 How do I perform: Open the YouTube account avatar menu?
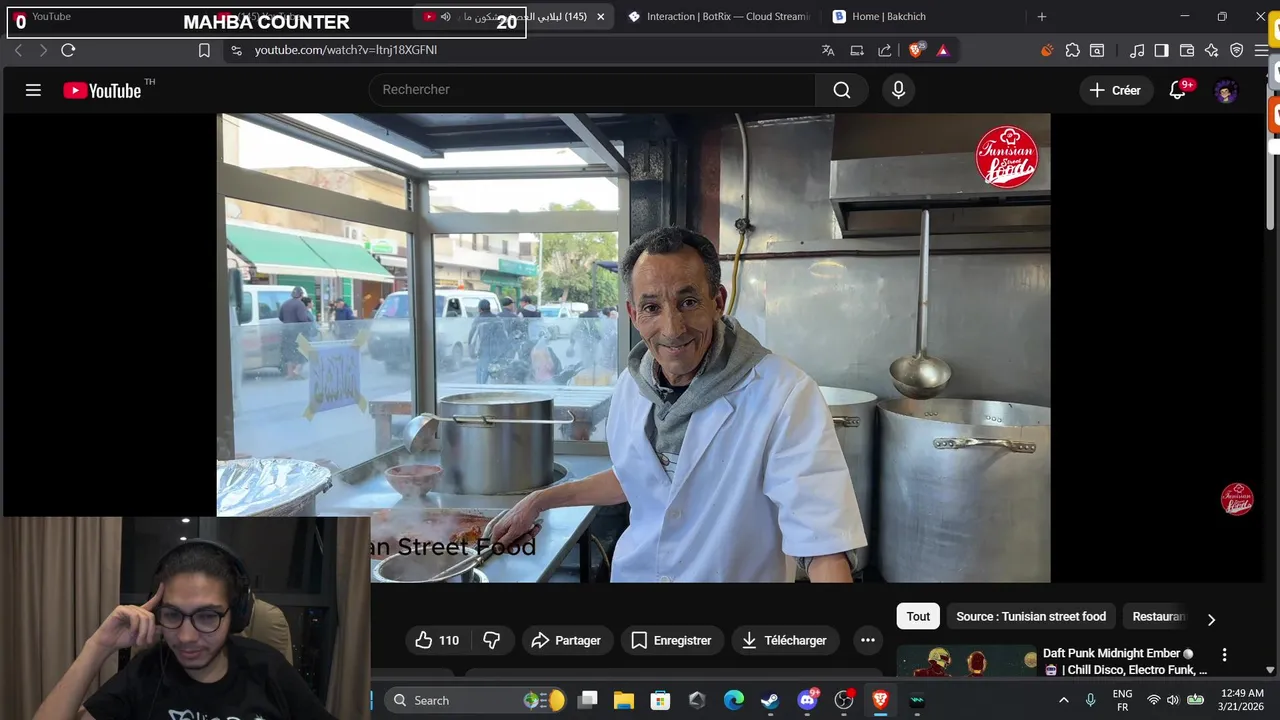pos(1226,91)
